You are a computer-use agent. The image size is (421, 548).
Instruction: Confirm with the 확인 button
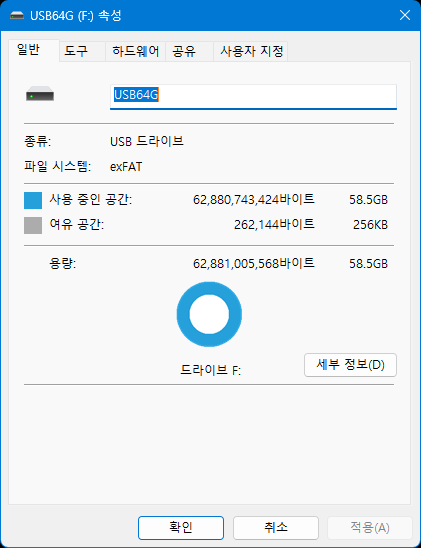pos(181,528)
